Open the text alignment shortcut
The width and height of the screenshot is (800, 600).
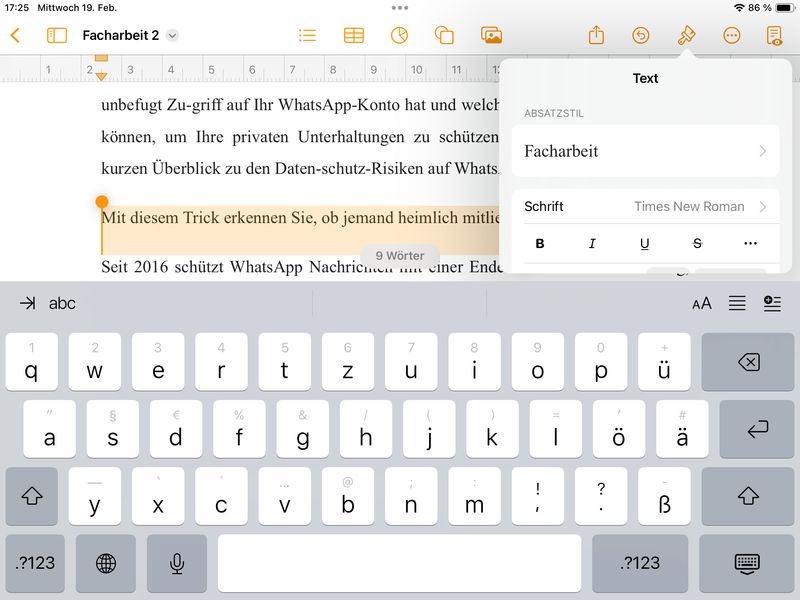737,303
